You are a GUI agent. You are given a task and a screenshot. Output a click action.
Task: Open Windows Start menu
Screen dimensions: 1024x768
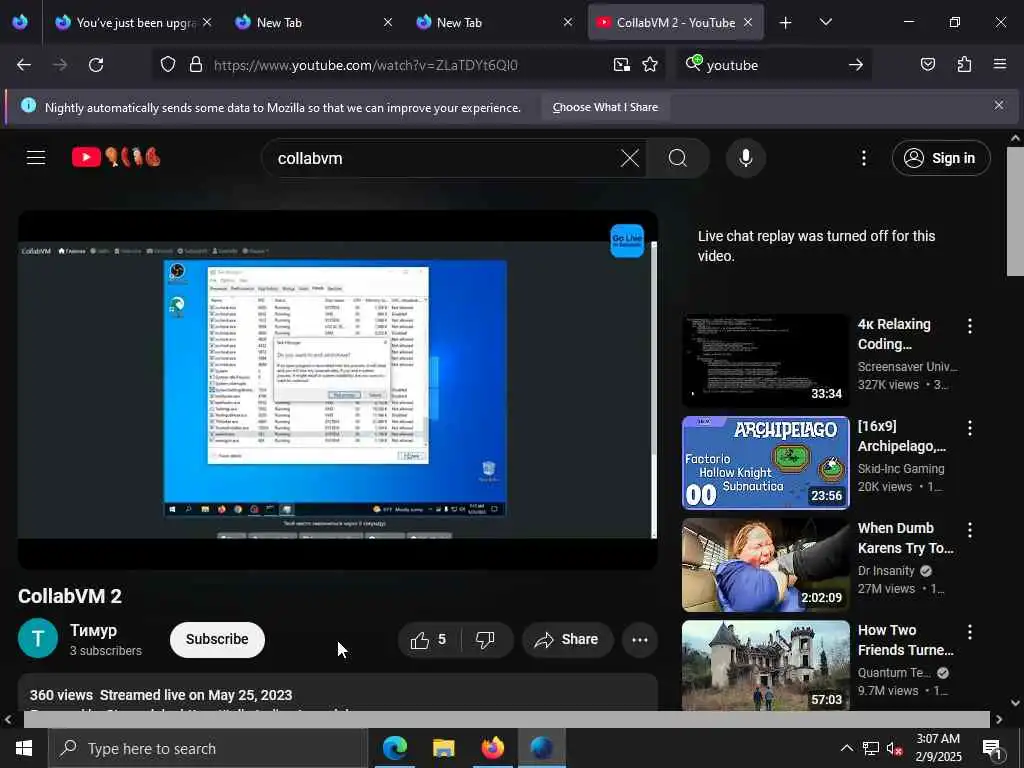[x=24, y=748]
